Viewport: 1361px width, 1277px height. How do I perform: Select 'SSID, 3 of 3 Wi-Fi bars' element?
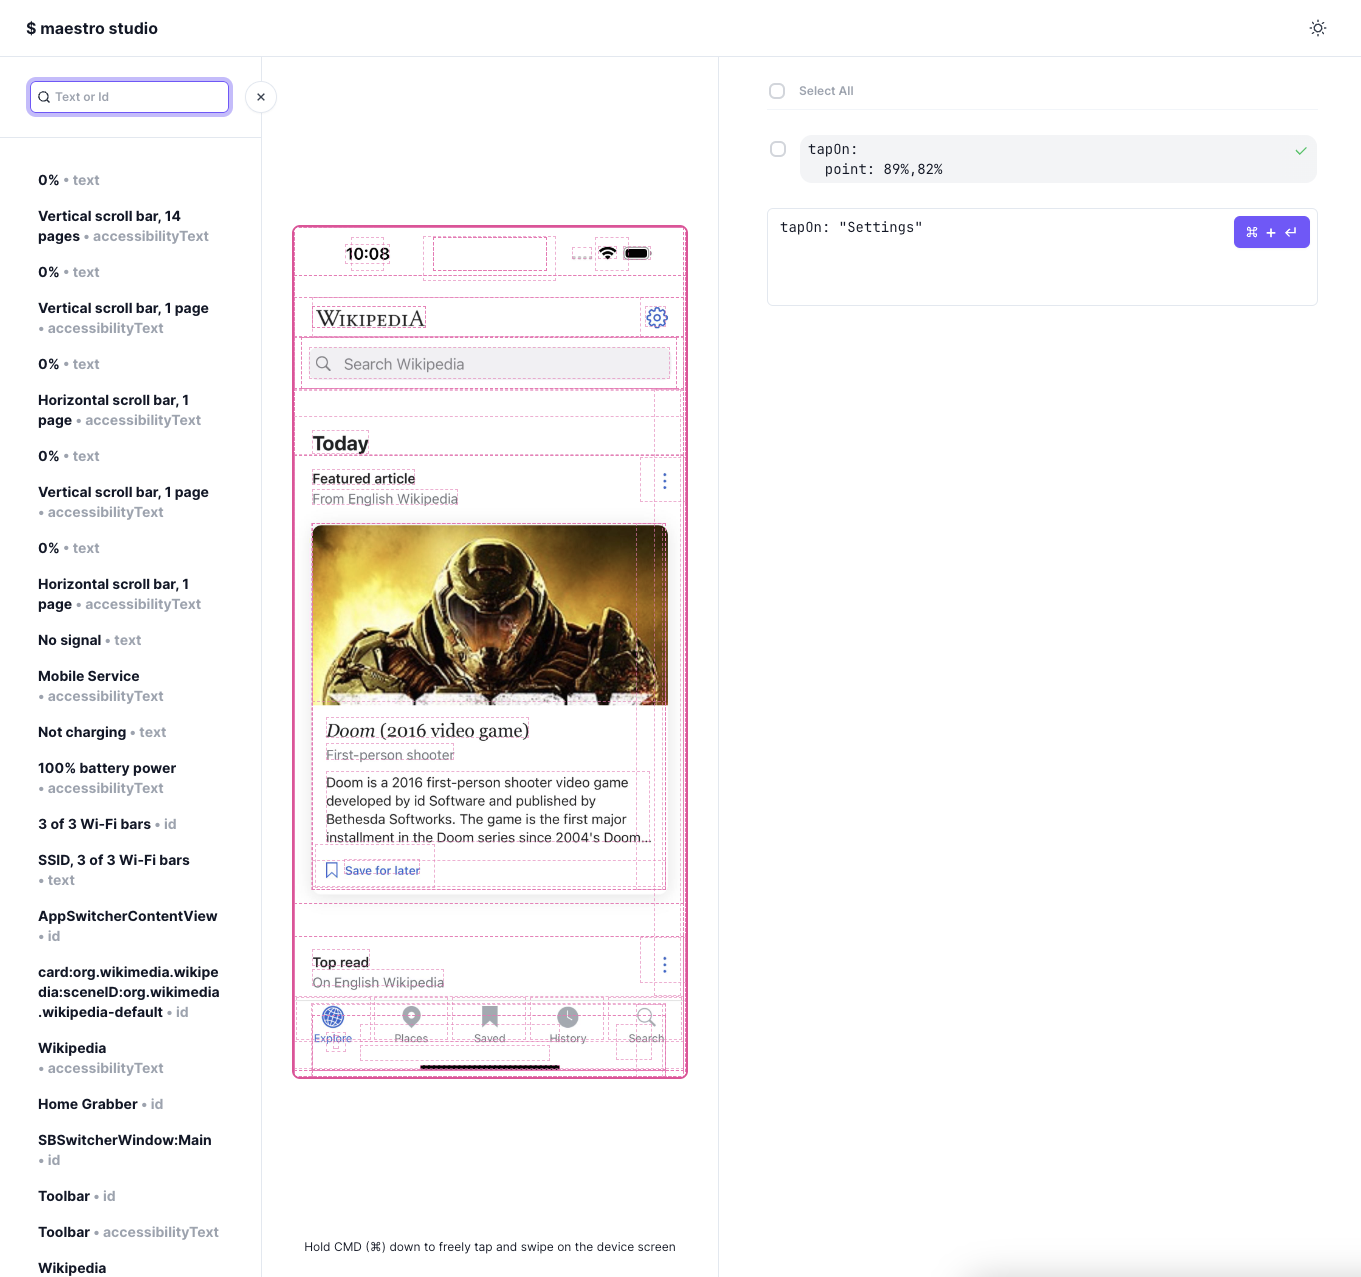pyautogui.click(x=114, y=870)
